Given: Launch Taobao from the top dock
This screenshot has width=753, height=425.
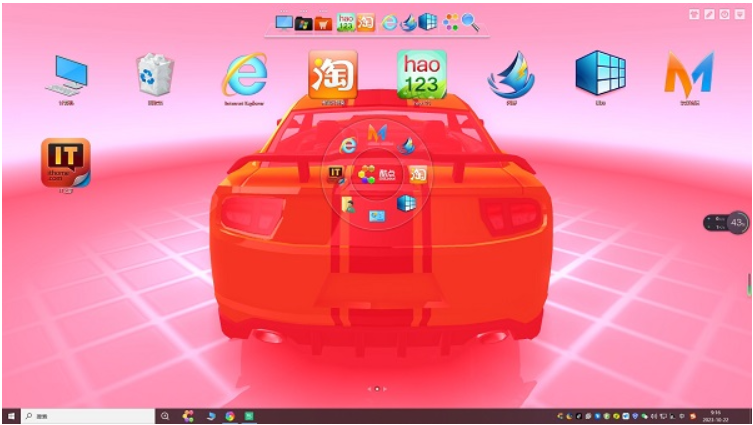Looking at the screenshot, I should (x=365, y=22).
